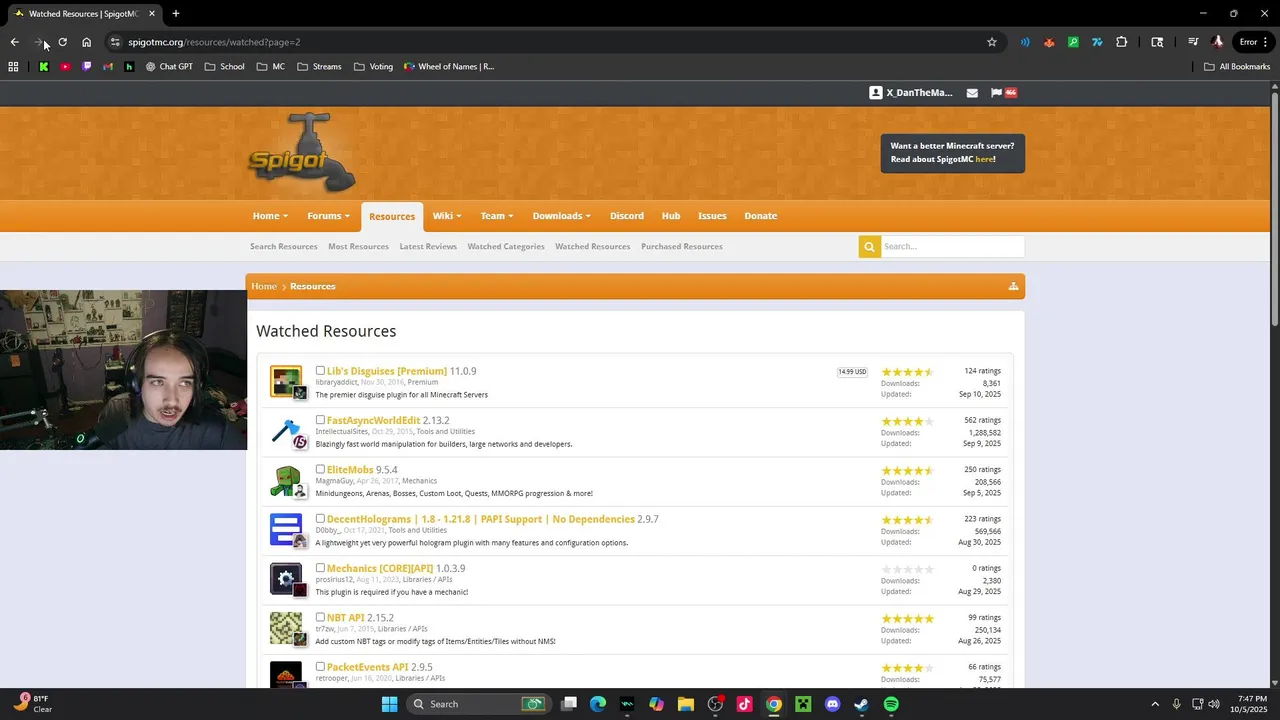Tick the PacketEvents API checkbox
This screenshot has height=720, width=1280.
320,666
